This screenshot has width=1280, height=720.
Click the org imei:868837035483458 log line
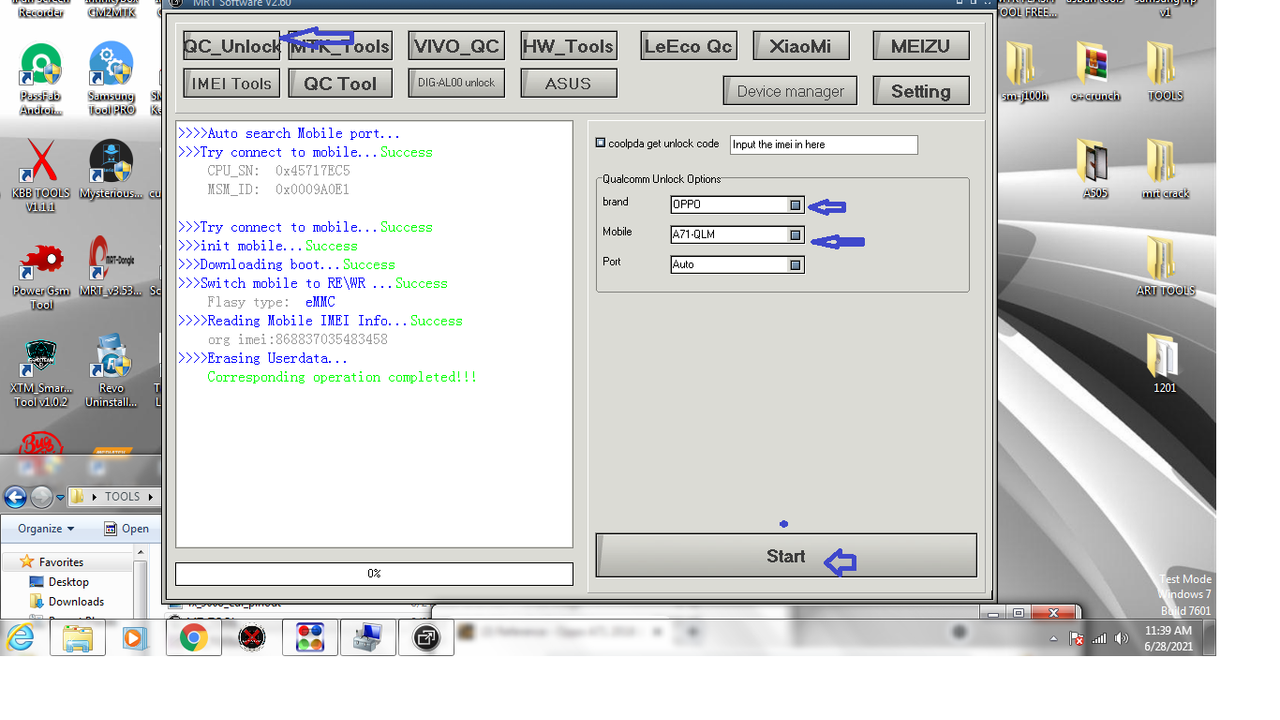[x=297, y=340]
